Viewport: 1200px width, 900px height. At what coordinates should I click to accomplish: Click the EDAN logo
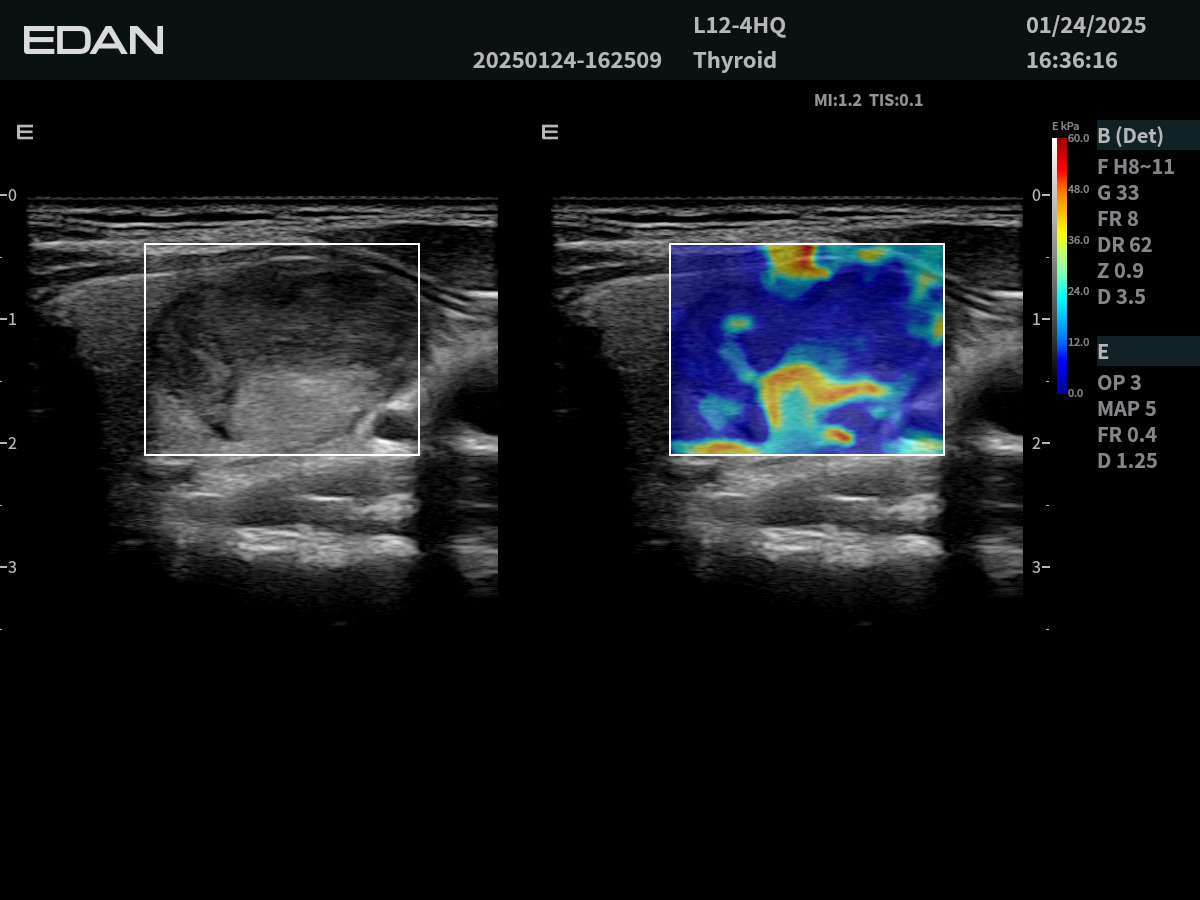[x=93, y=40]
